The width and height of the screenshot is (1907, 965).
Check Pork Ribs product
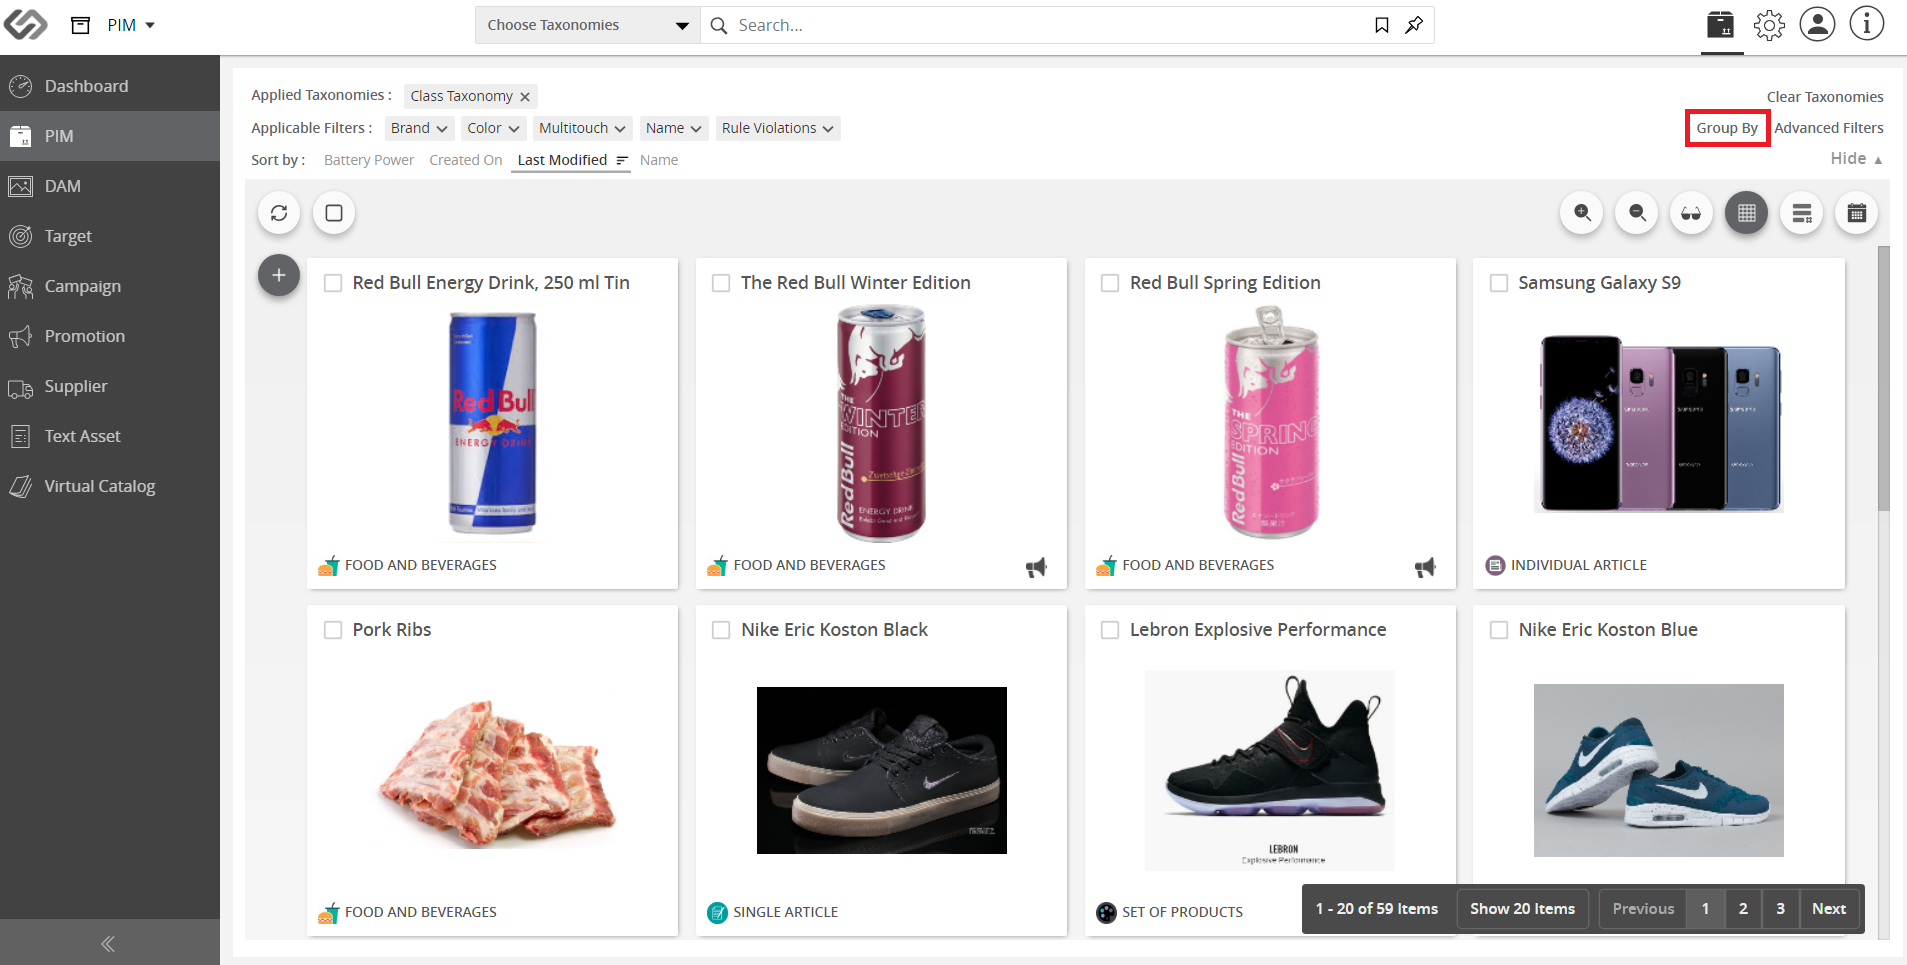[333, 630]
